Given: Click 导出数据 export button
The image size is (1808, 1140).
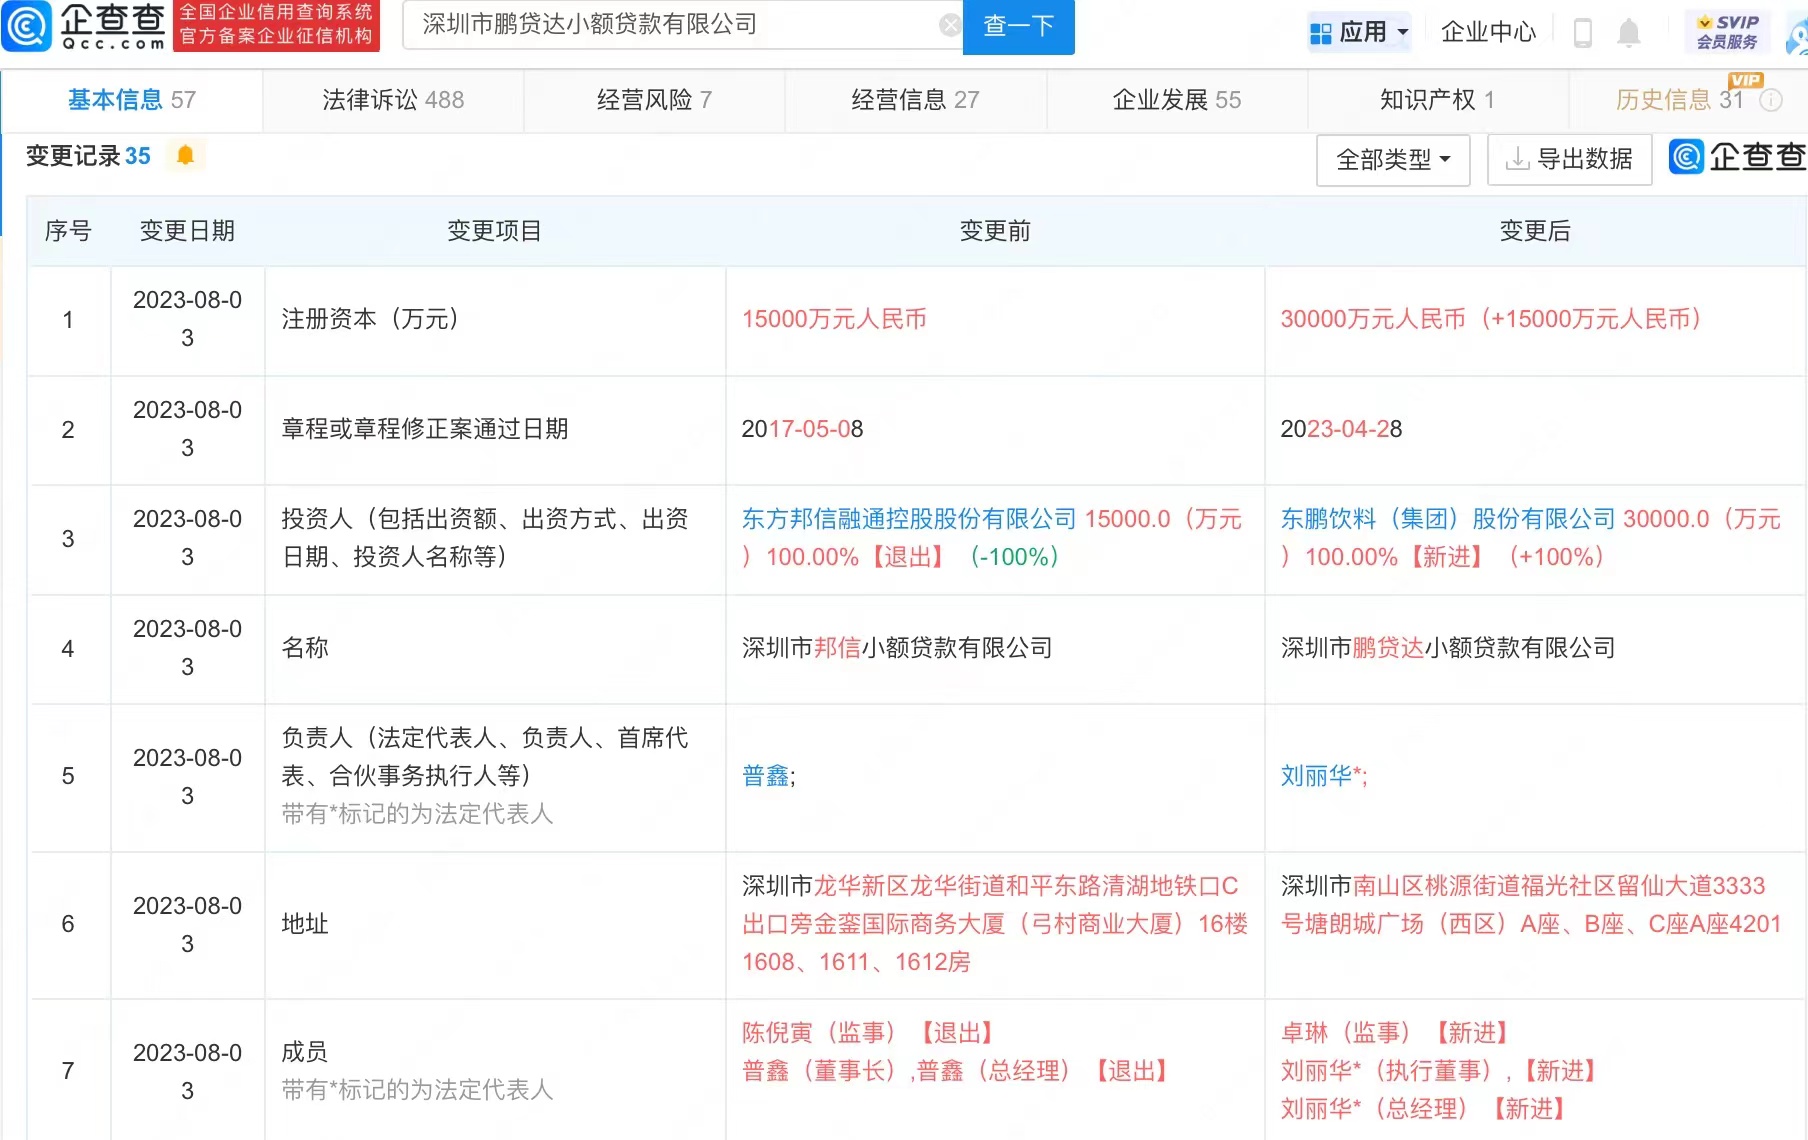Looking at the screenshot, I should (x=1569, y=160).
